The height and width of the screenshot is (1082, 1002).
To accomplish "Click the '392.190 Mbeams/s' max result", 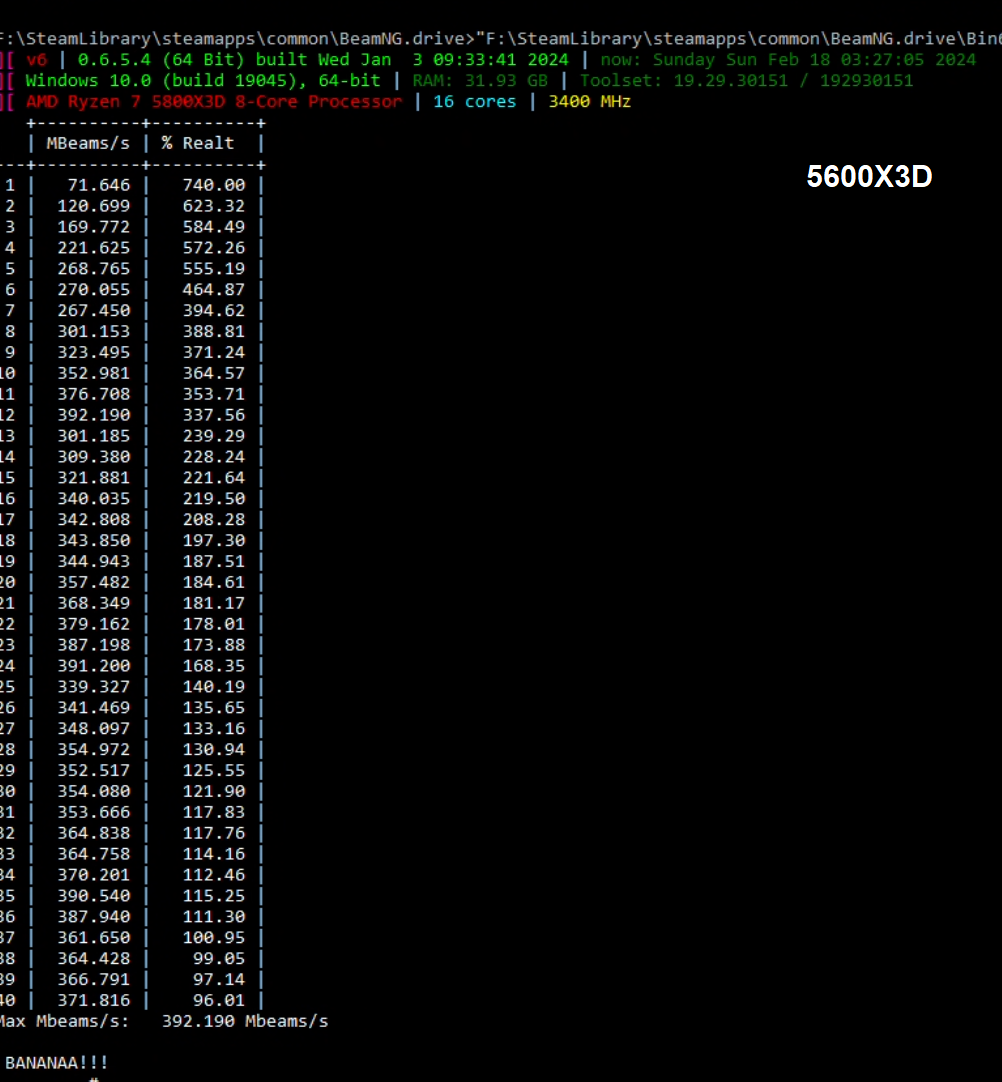I will [x=245, y=1021].
